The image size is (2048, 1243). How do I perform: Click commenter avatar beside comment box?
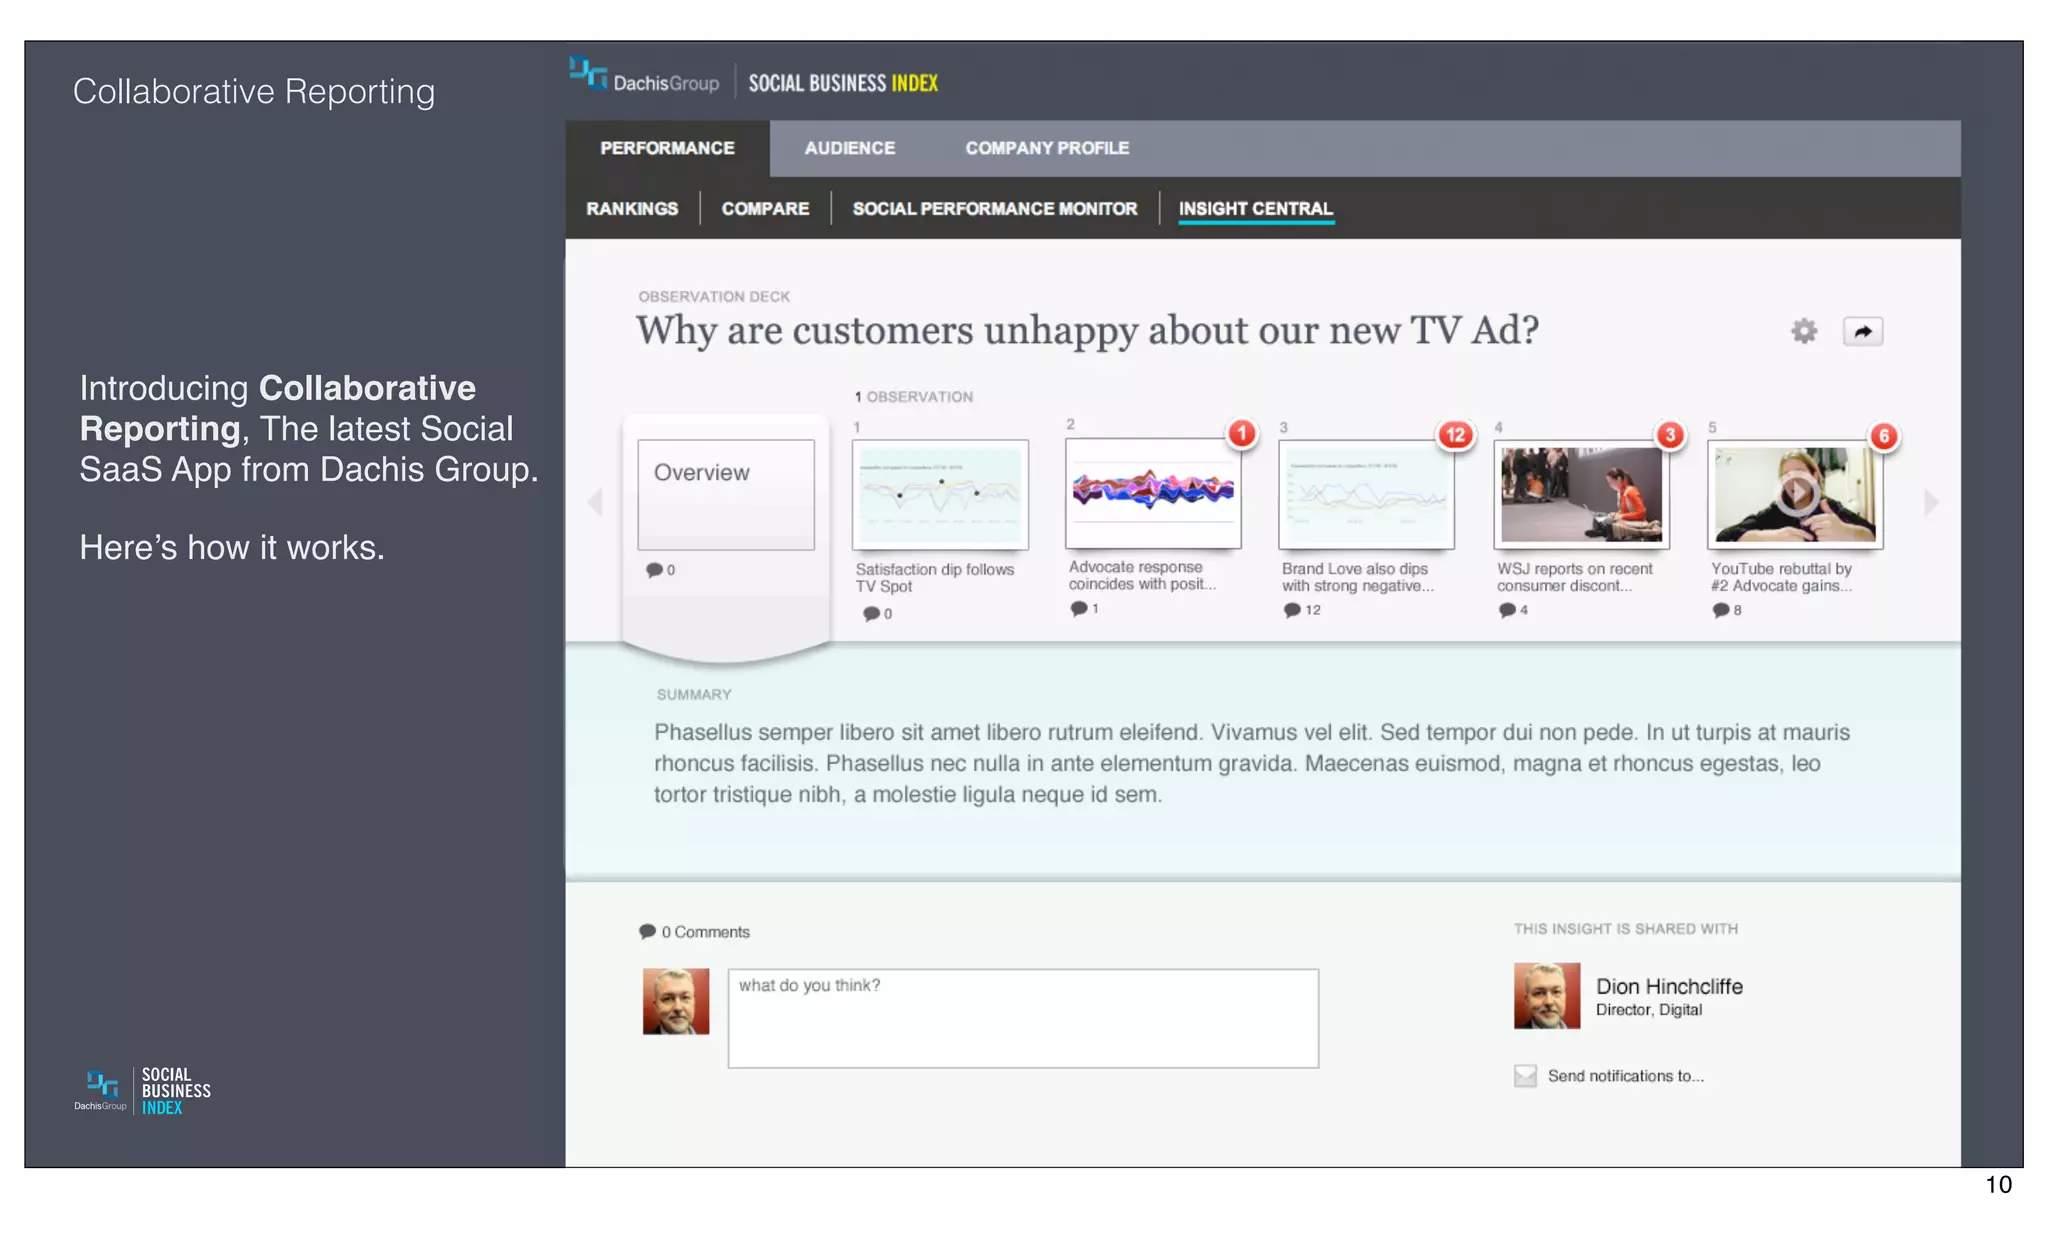pos(676,1001)
